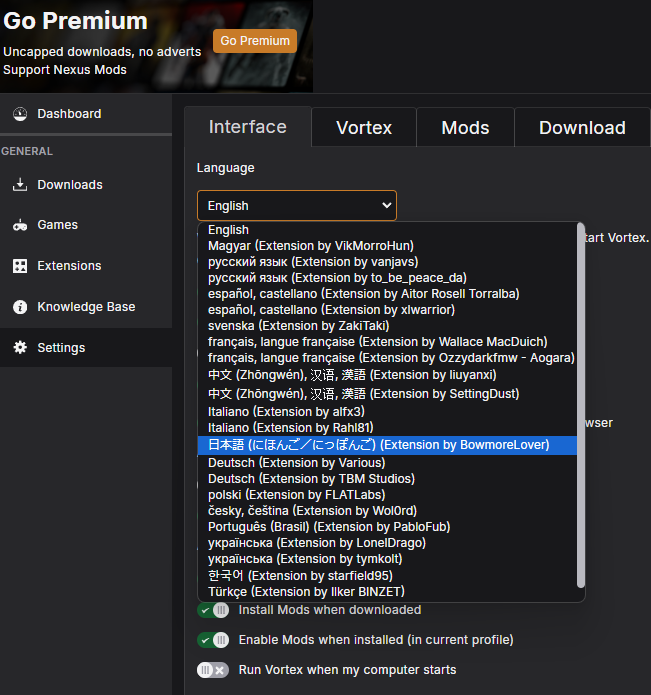Click the orange Go Premium button
This screenshot has height=695, width=651.
255,41
